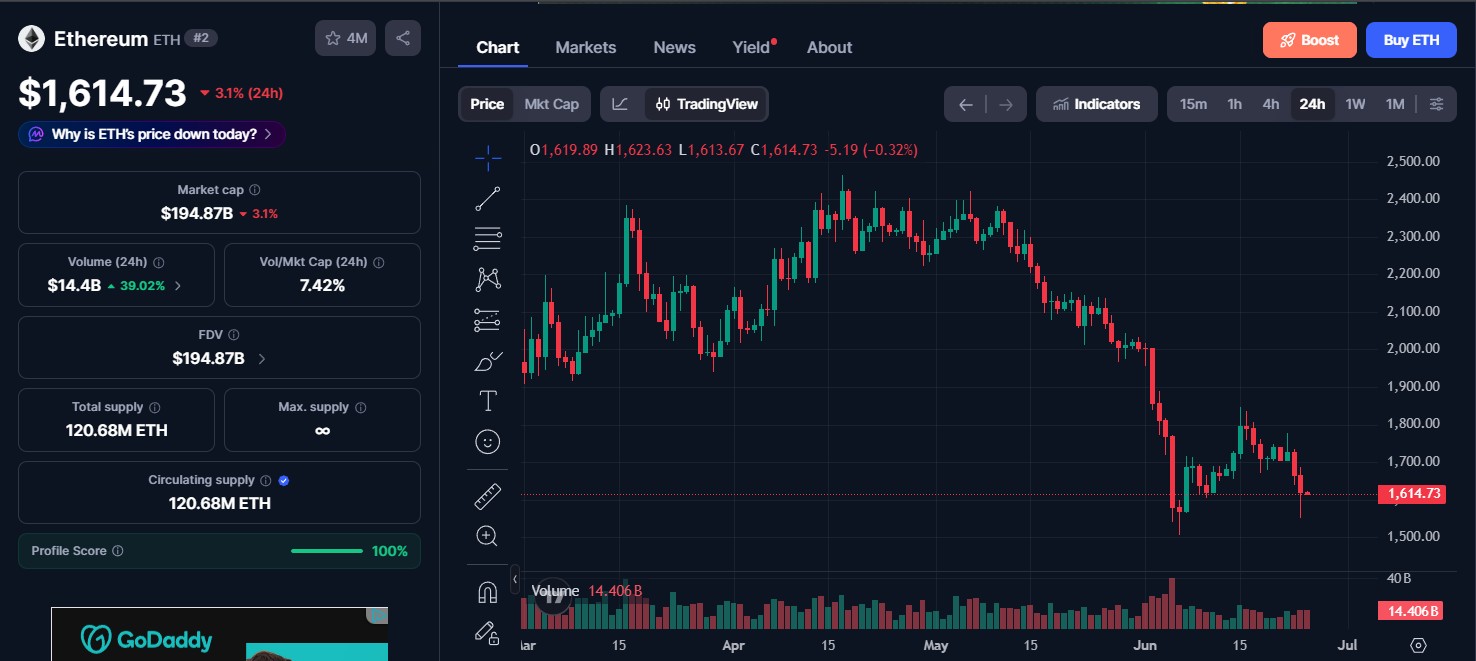Click the 1,614.73 price label on the axis

coord(1412,494)
